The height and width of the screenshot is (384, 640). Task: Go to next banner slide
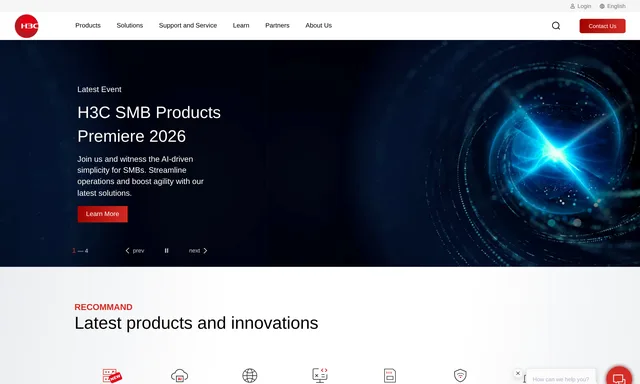198,251
